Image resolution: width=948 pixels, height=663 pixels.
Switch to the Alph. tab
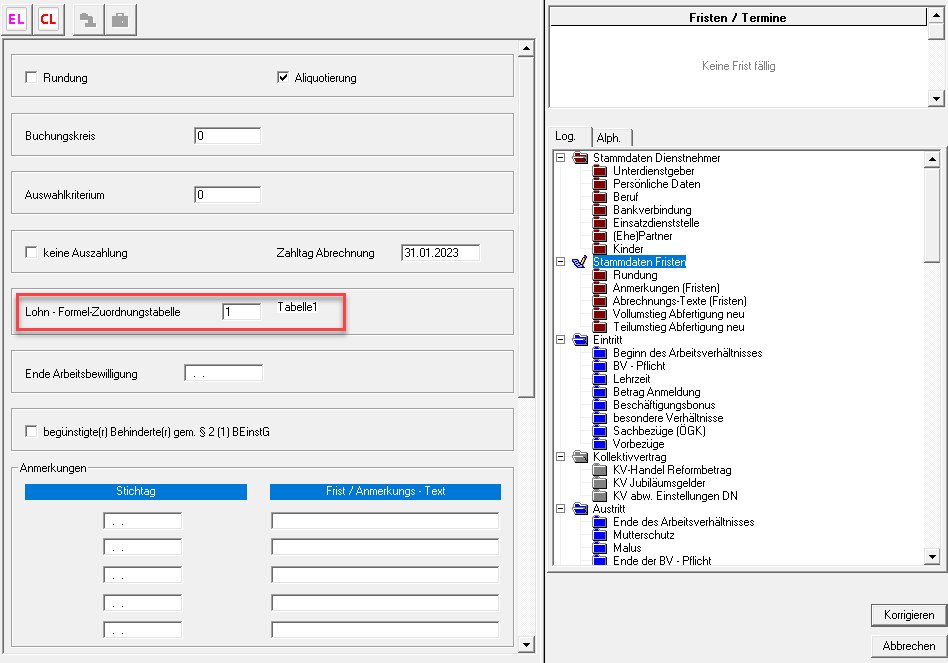tap(609, 138)
